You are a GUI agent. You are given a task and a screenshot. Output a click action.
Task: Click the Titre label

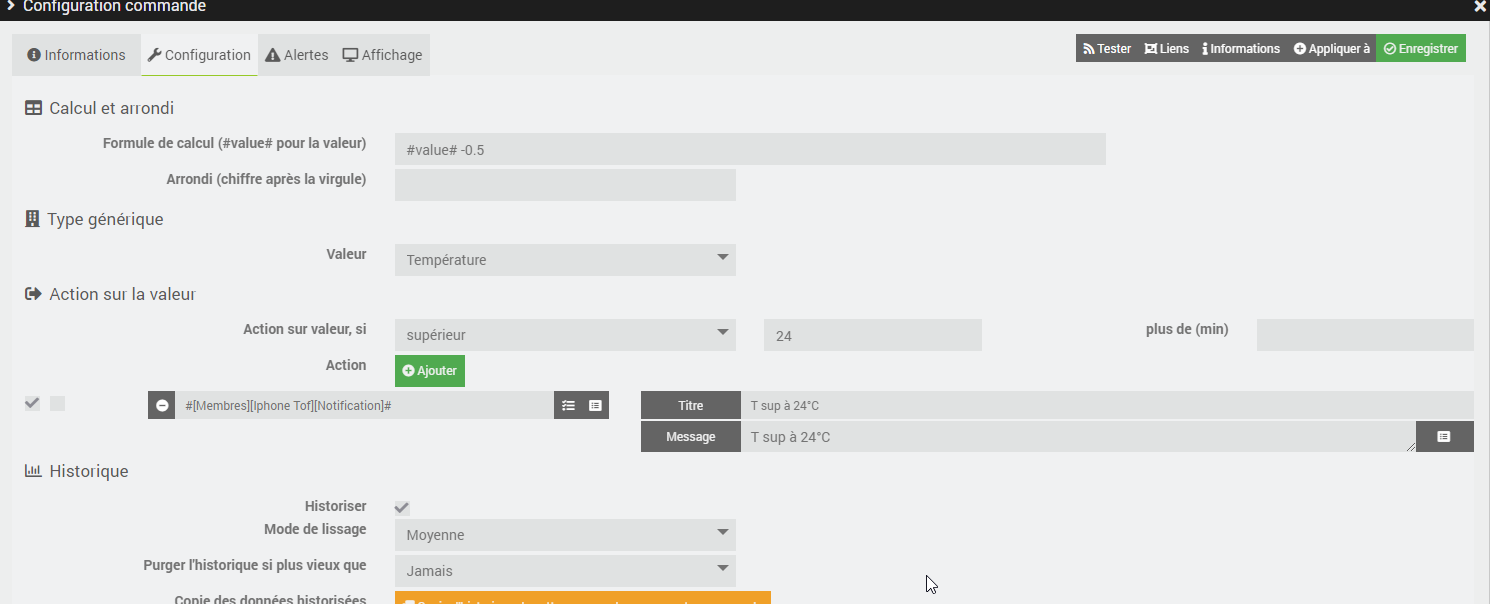[x=691, y=405]
